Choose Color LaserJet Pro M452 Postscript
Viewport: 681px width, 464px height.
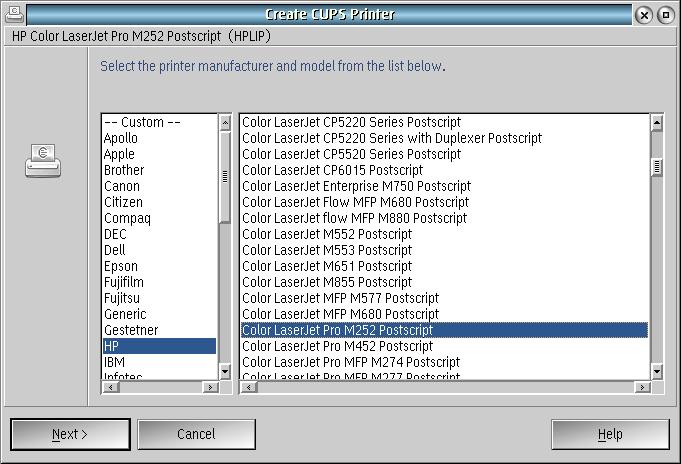click(444, 346)
